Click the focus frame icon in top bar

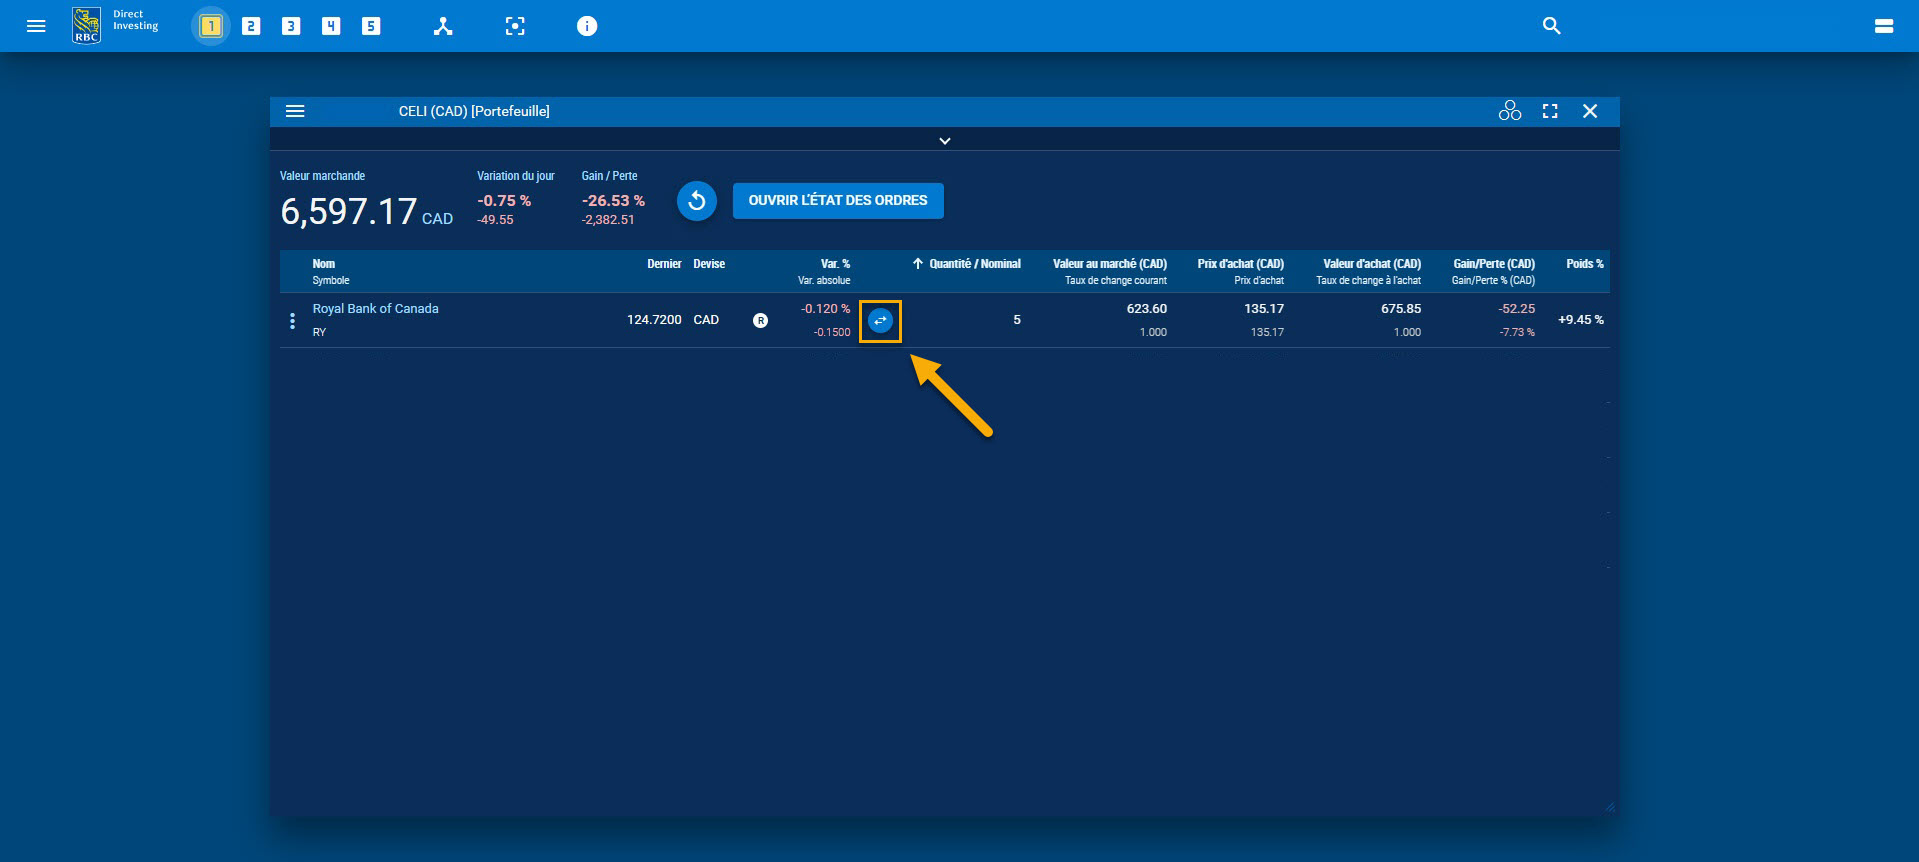tap(515, 26)
